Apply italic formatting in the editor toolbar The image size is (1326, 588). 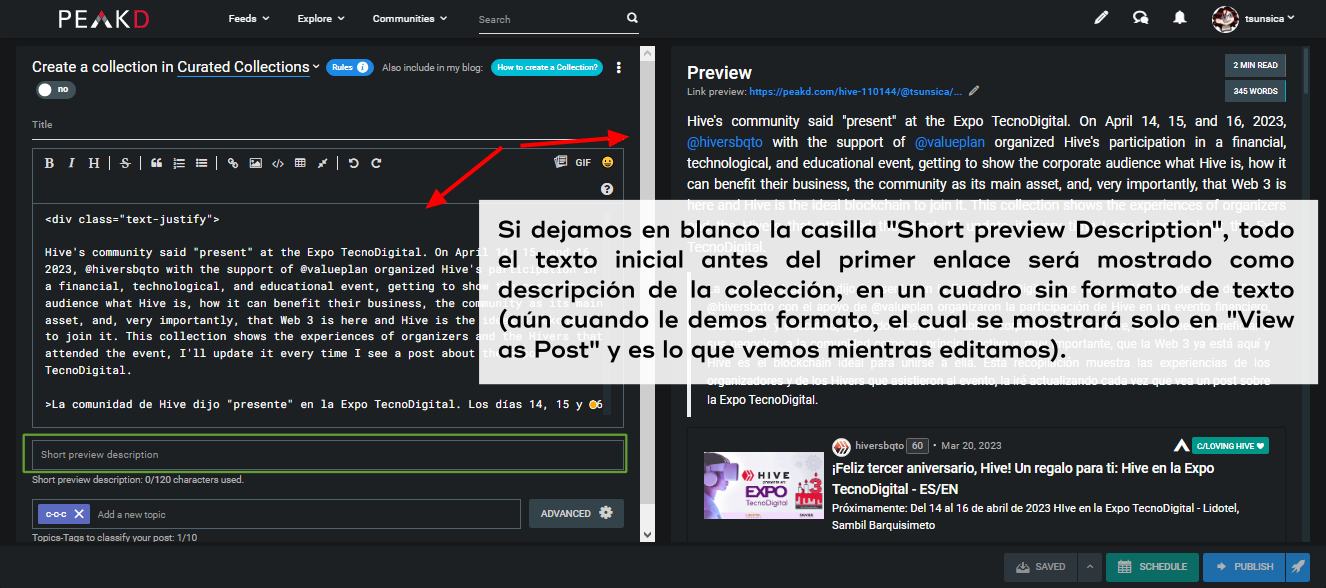(x=71, y=163)
